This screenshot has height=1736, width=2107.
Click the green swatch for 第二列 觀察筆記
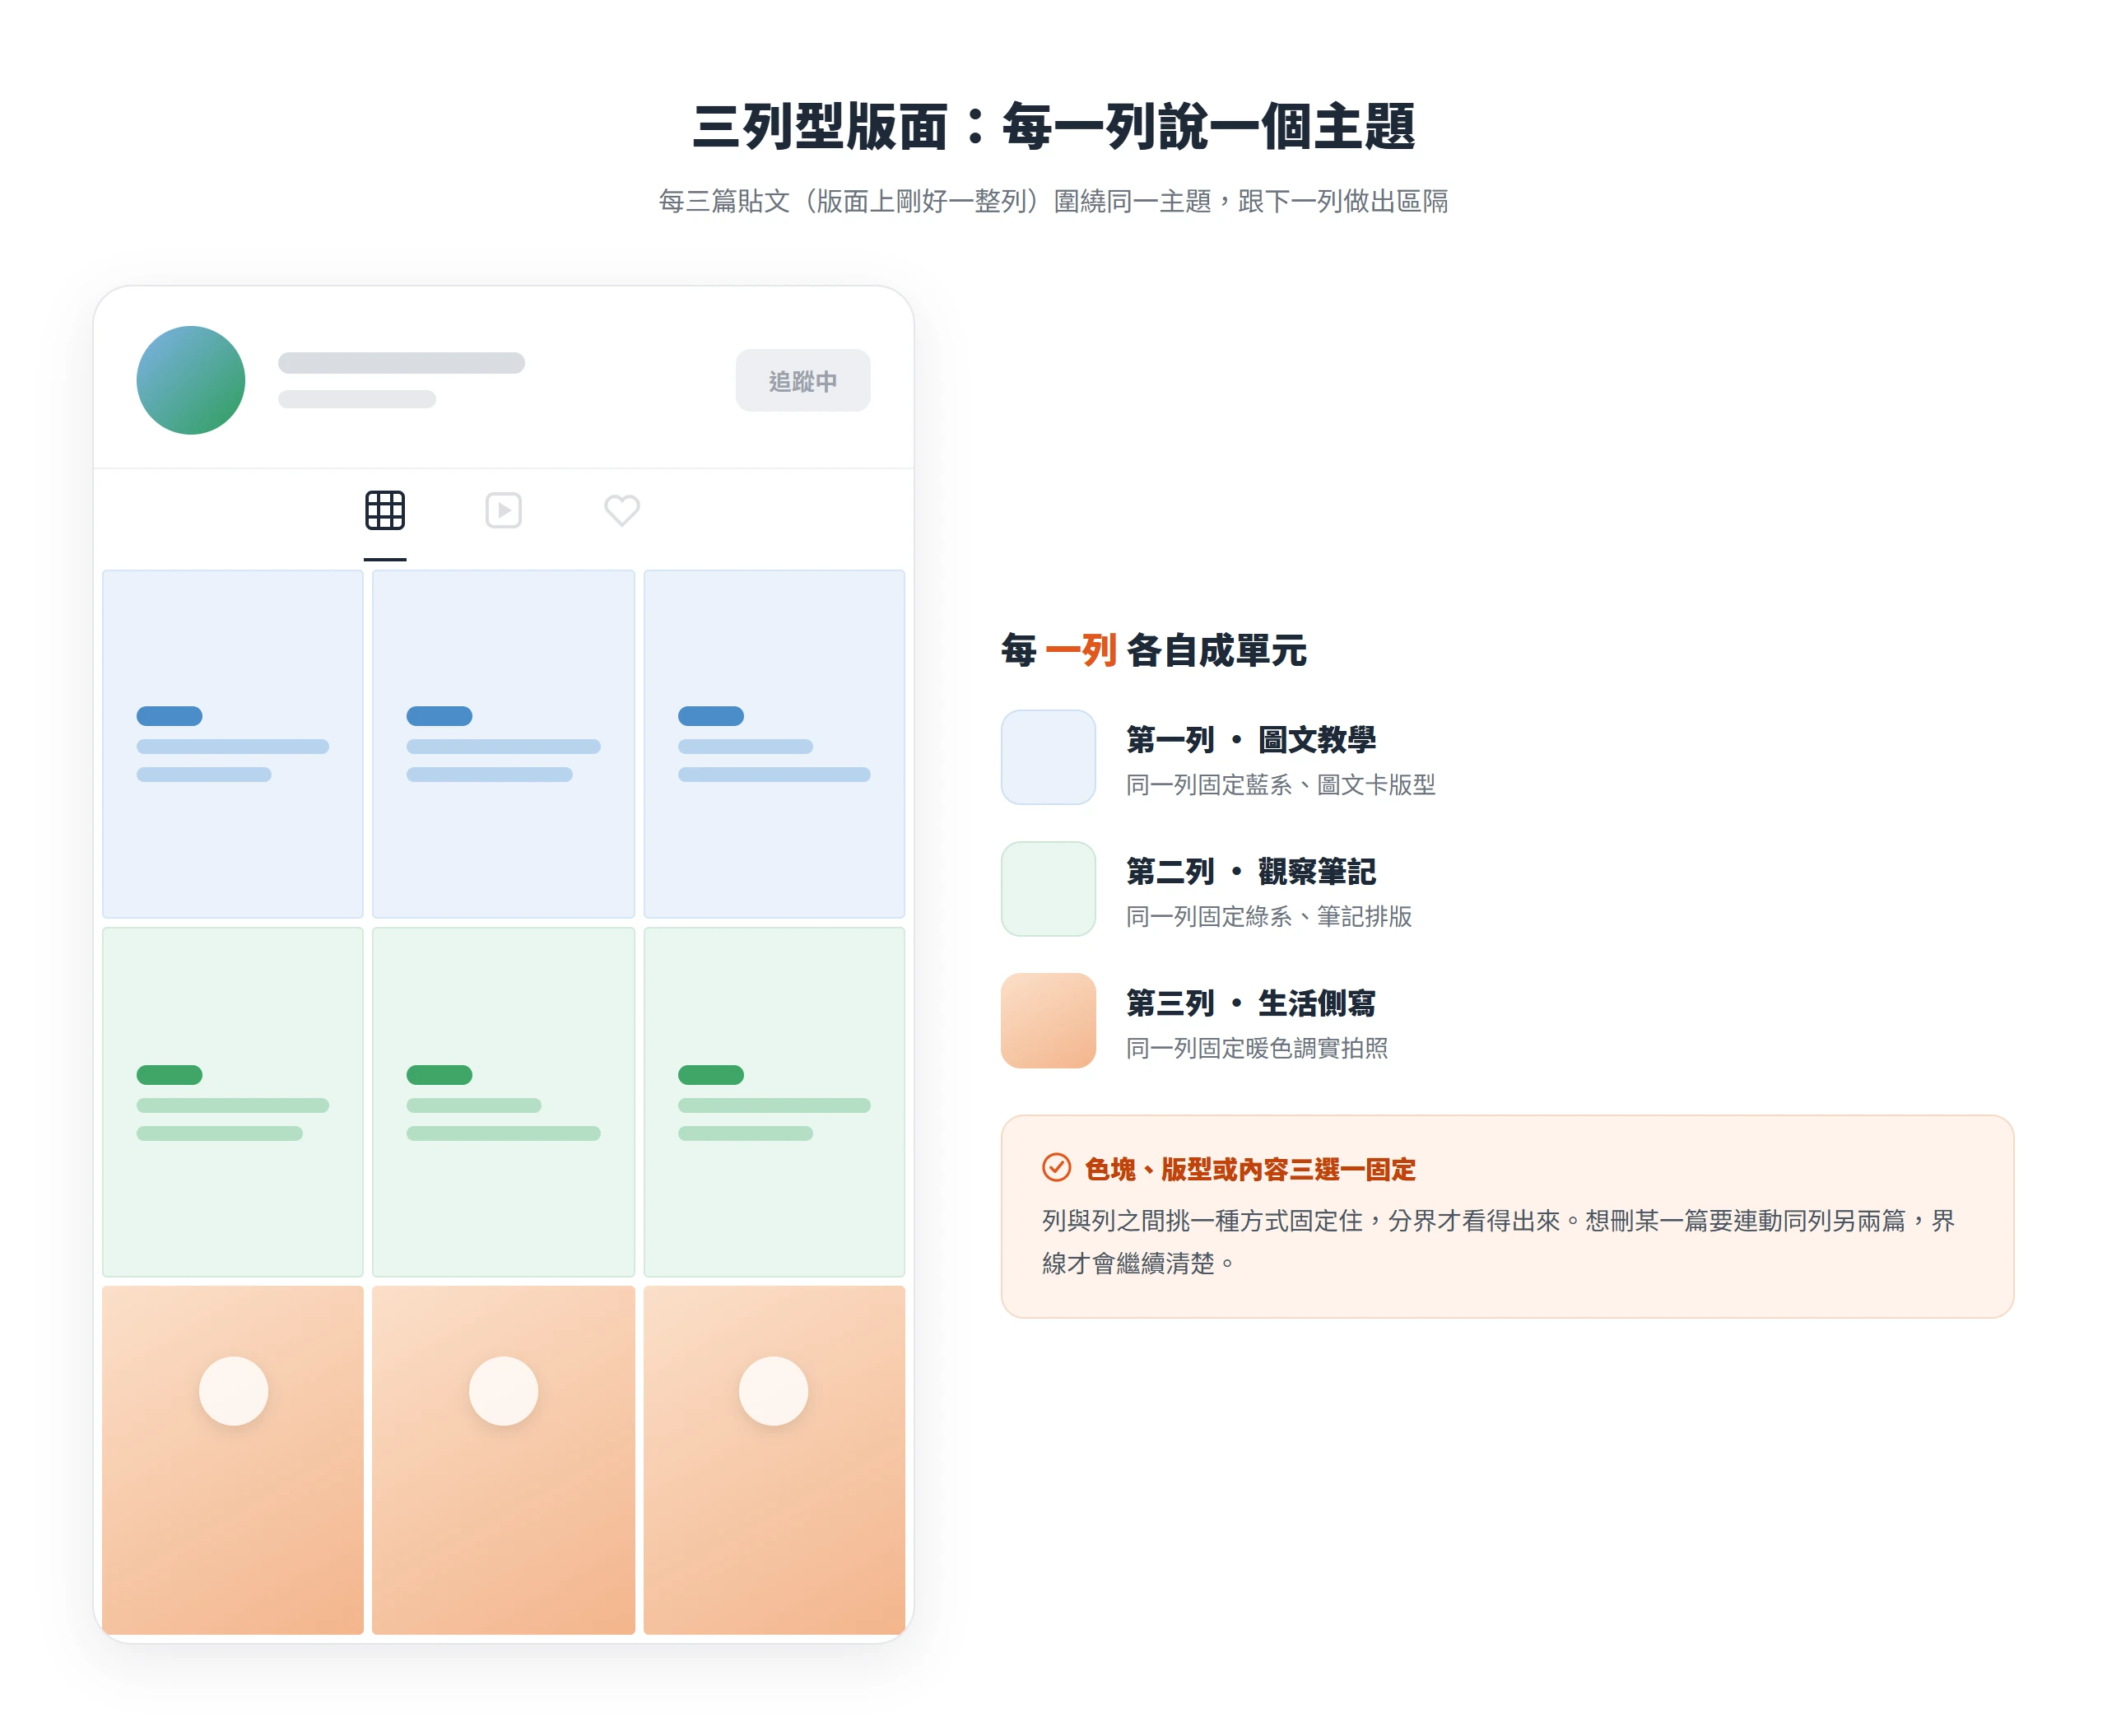[x=1048, y=889]
